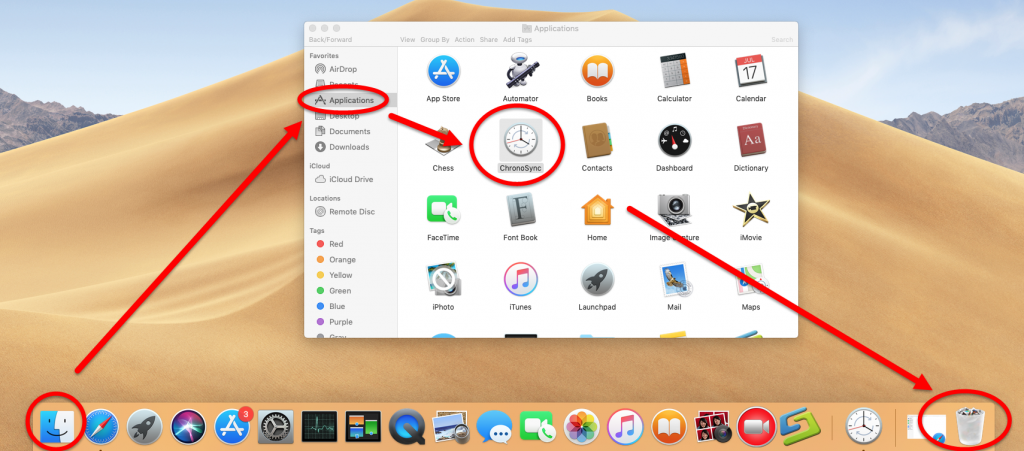The image size is (1024, 451).
Task: Open the Trash in the Dock
Action: click(971, 426)
